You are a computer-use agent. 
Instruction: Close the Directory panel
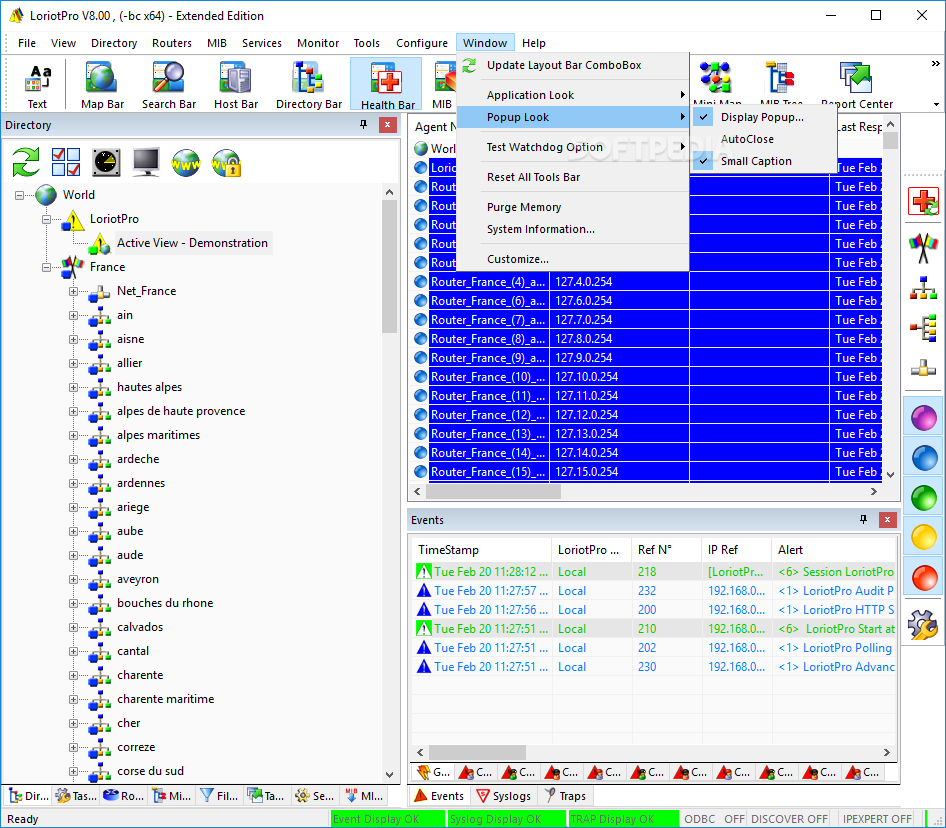(387, 125)
